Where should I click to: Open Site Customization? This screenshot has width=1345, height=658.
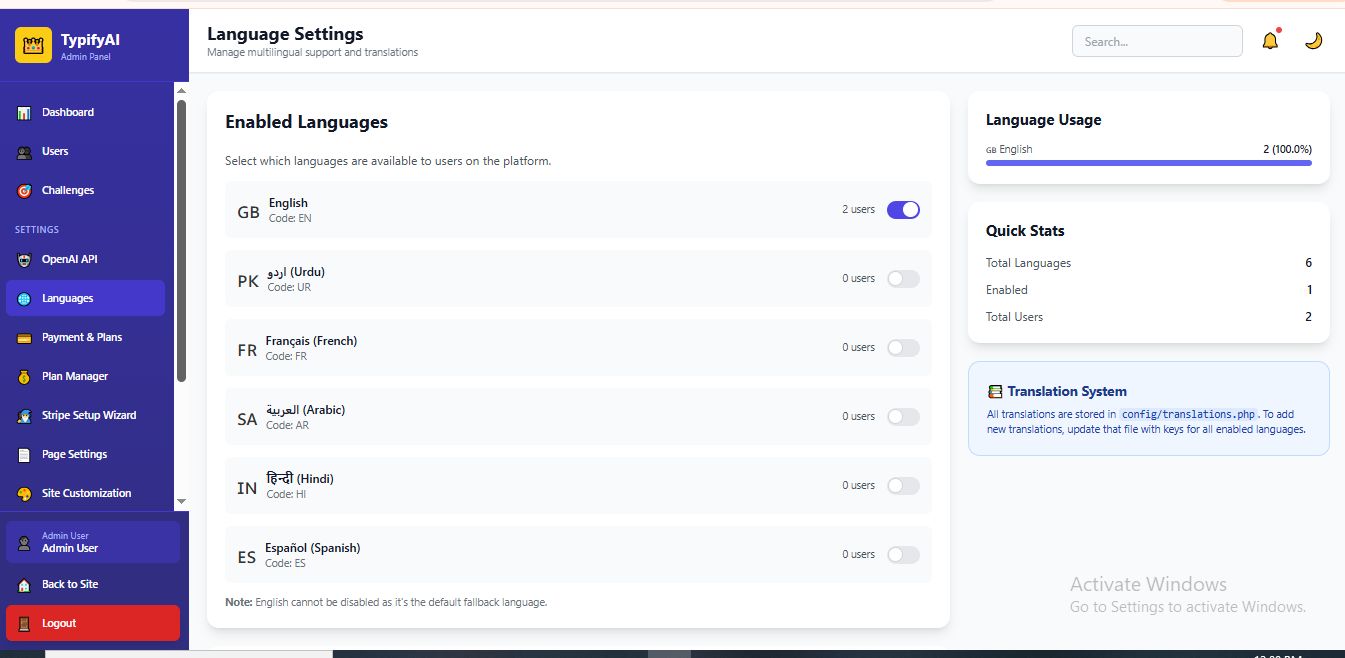pos(85,494)
